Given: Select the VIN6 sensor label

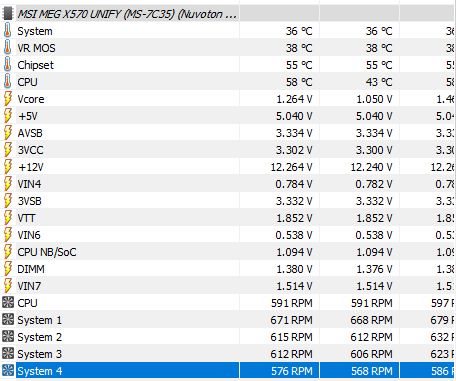Looking at the screenshot, I should (29, 235).
